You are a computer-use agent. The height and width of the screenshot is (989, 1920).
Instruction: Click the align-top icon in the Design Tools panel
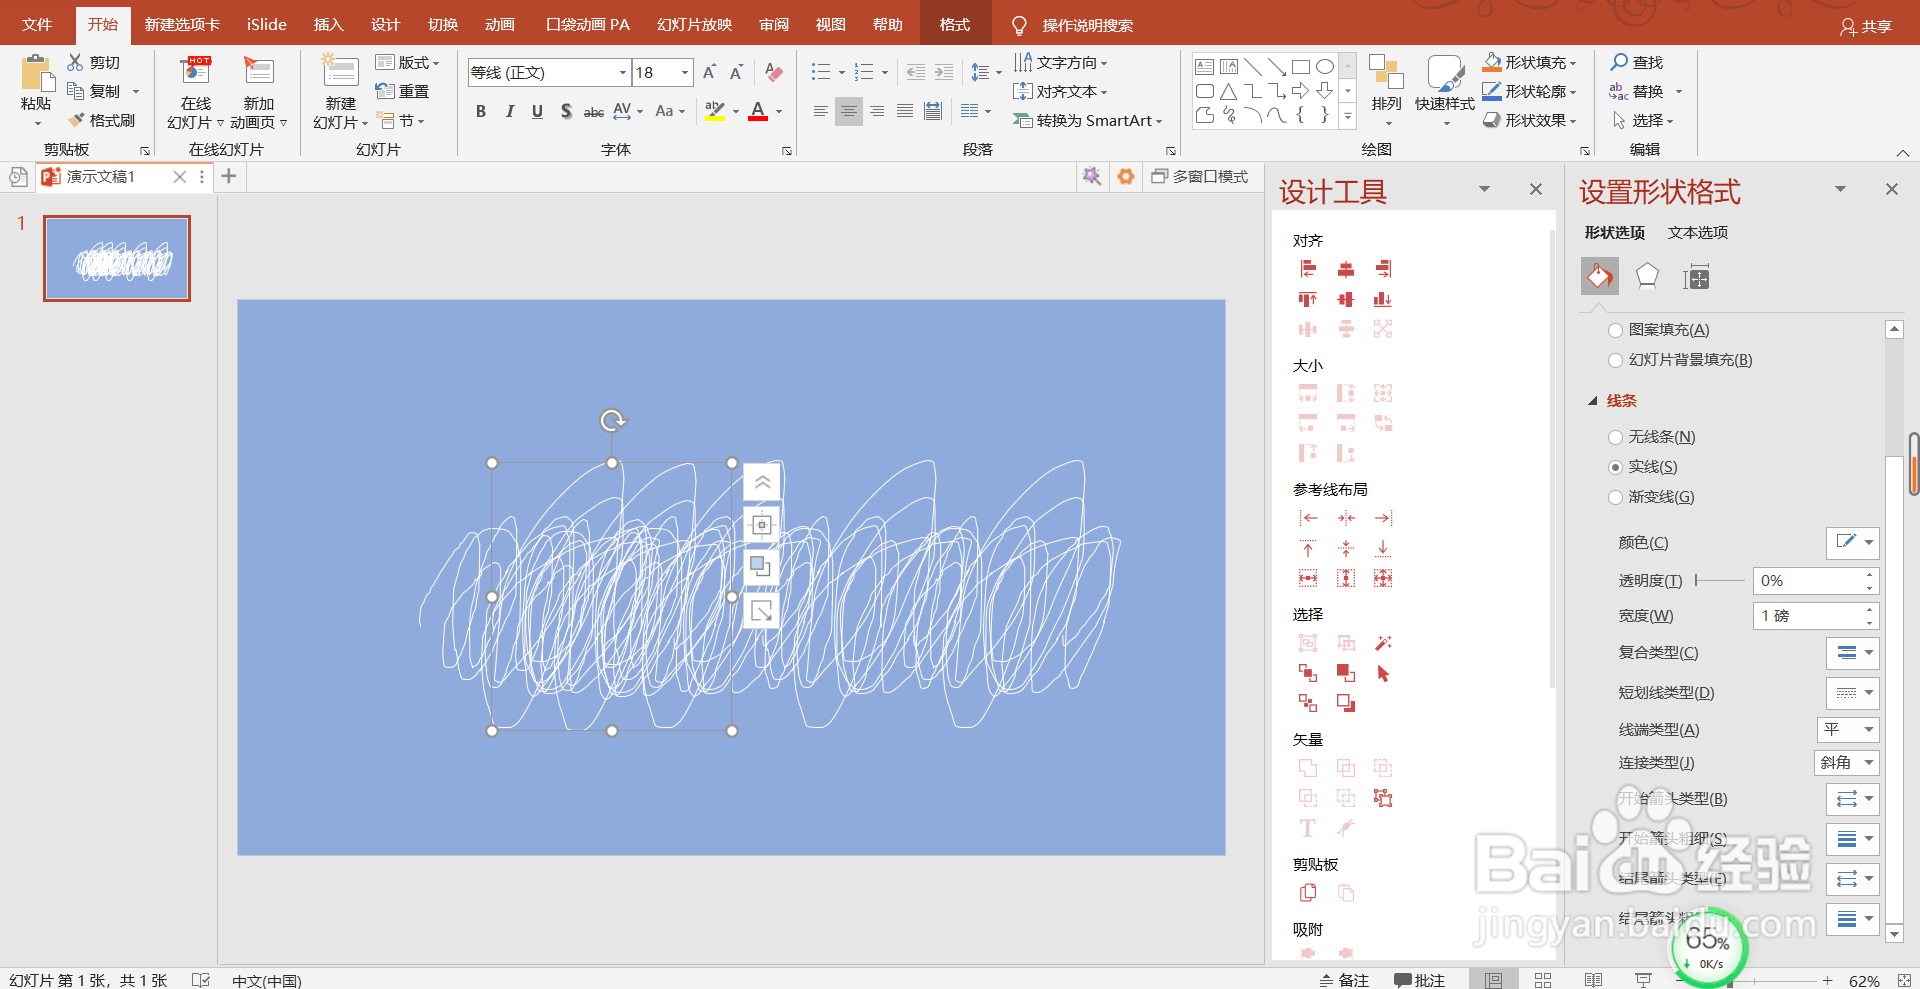click(1308, 299)
